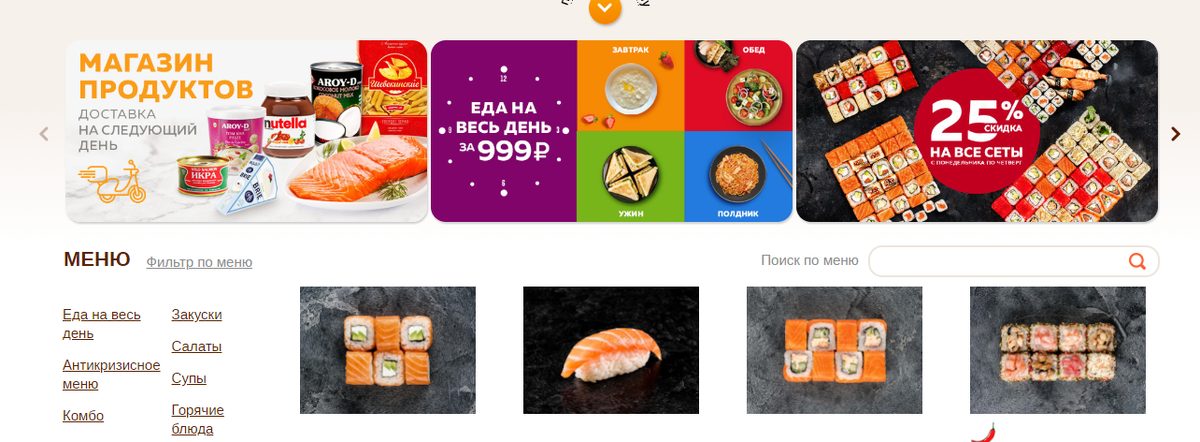1200x442 pixels.
Task: Select 'Еда на весь день' menu category
Action: [101, 324]
